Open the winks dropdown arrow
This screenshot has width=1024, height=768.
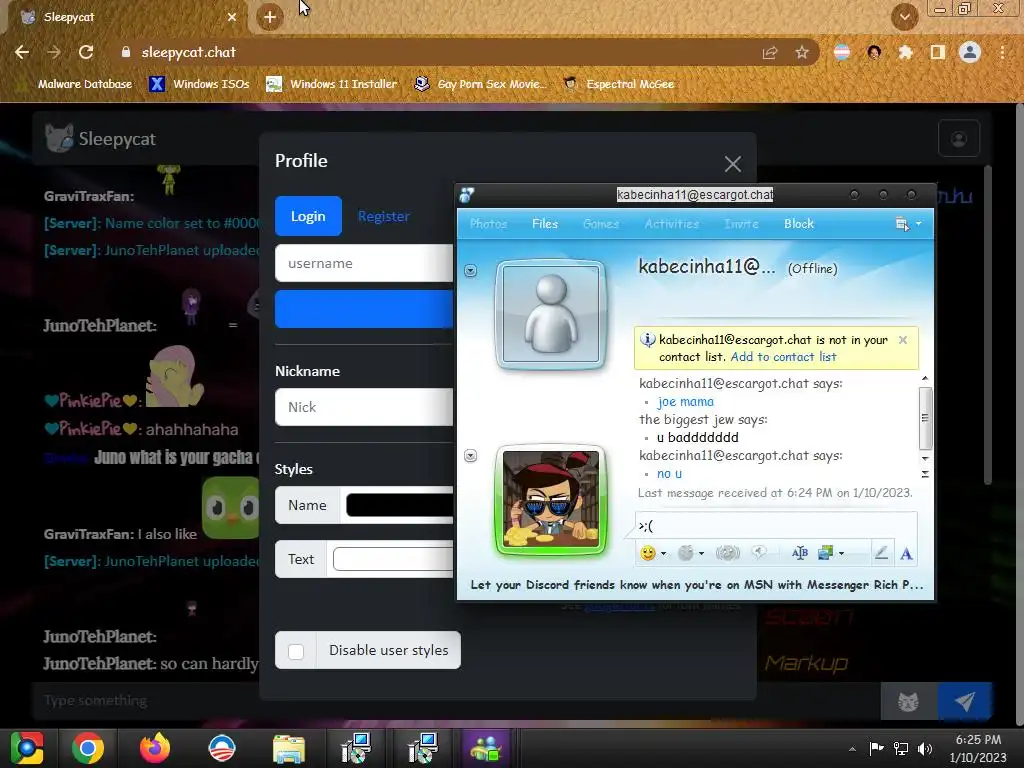(701, 554)
